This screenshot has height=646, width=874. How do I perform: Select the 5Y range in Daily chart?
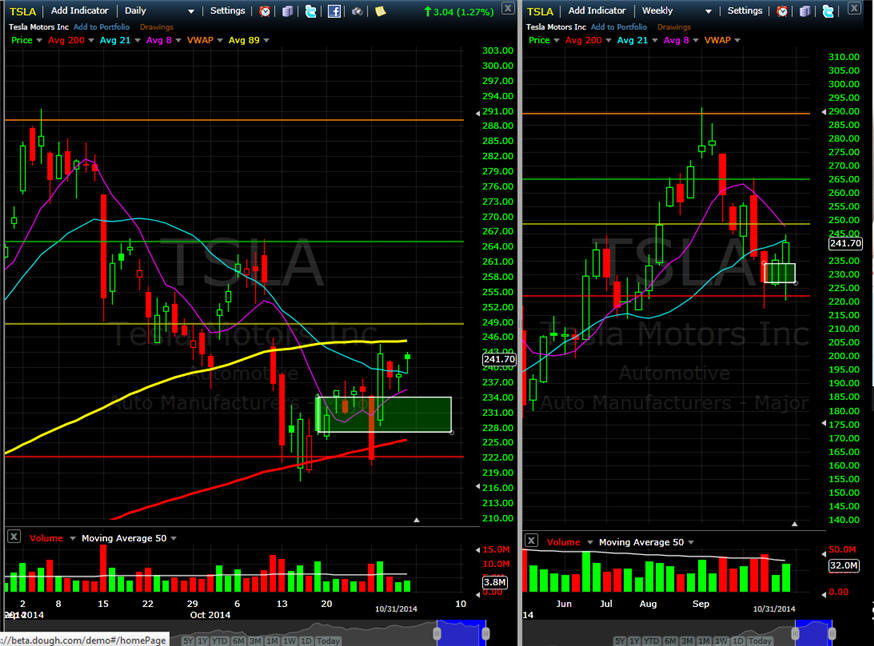(x=188, y=640)
